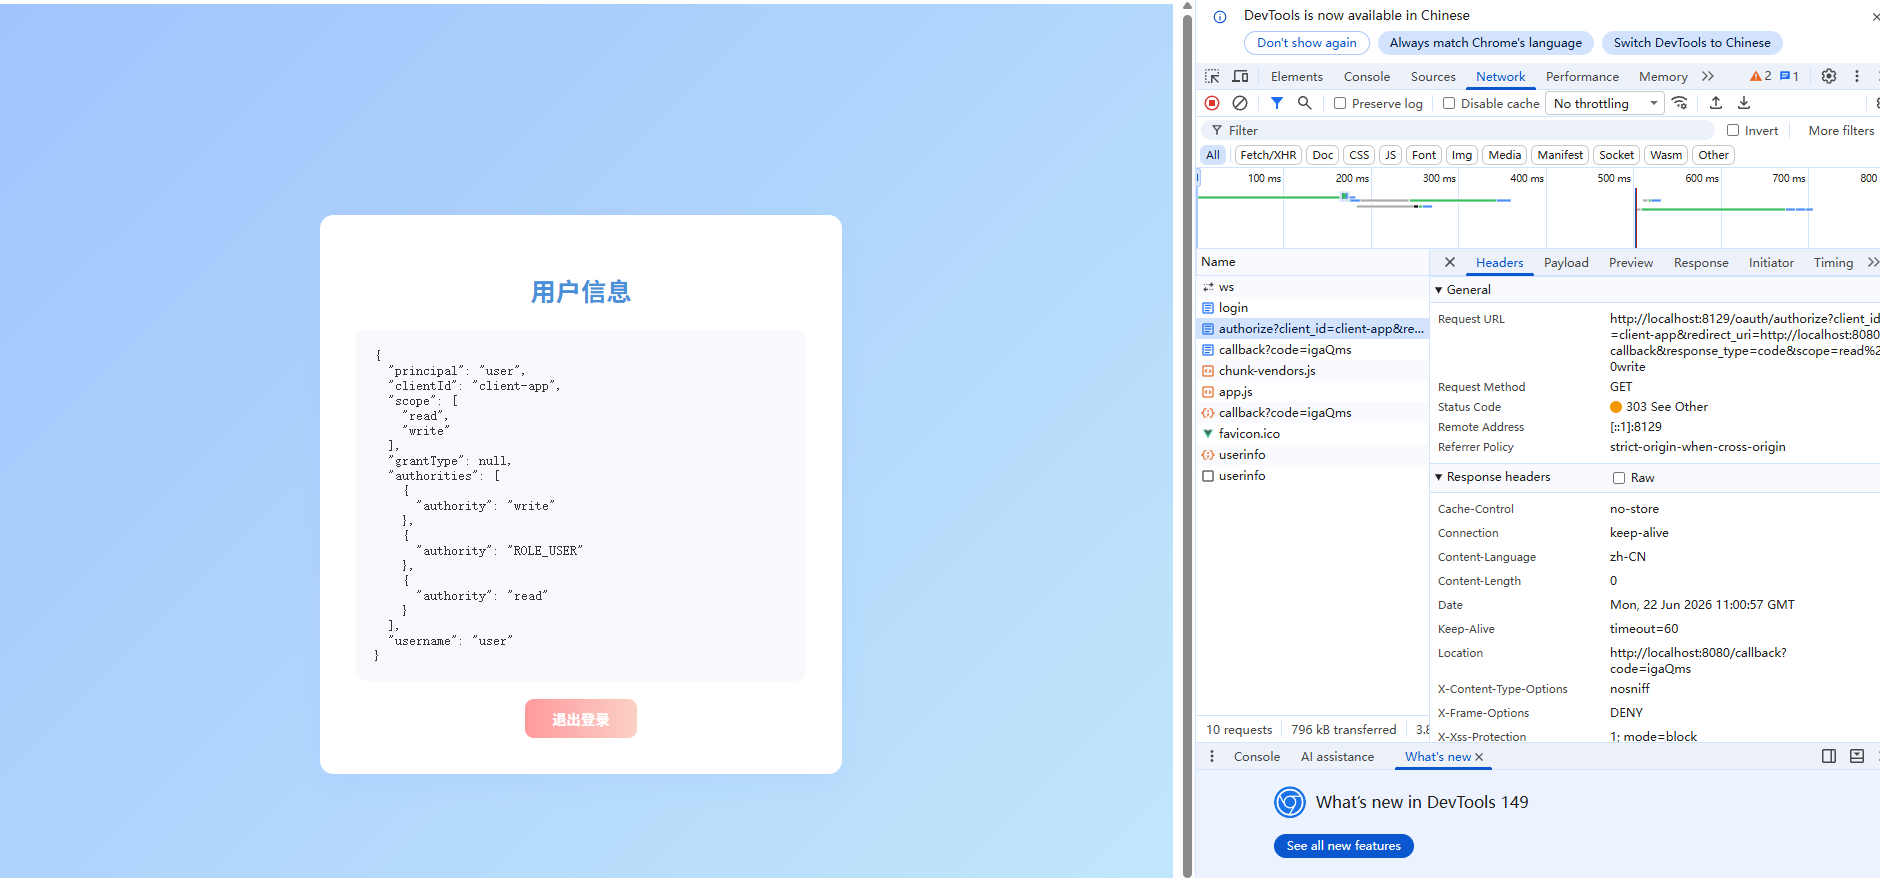Select the chunk-vendors.js request row
The width and height of the screenshot is (1880, 878).
tap(1312, 371)
